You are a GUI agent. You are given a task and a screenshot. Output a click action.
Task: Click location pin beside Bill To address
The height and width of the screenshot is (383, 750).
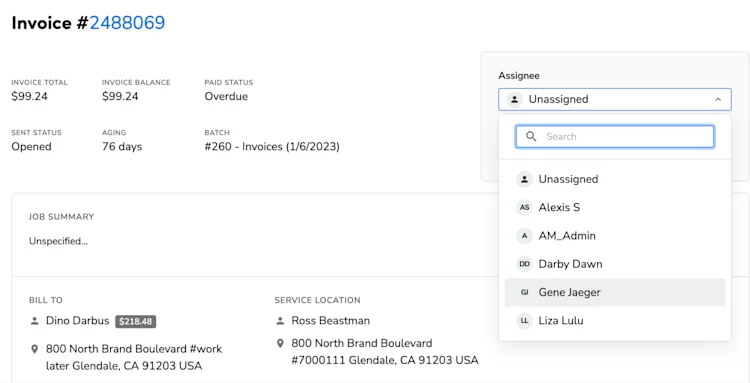coord(34,350)
